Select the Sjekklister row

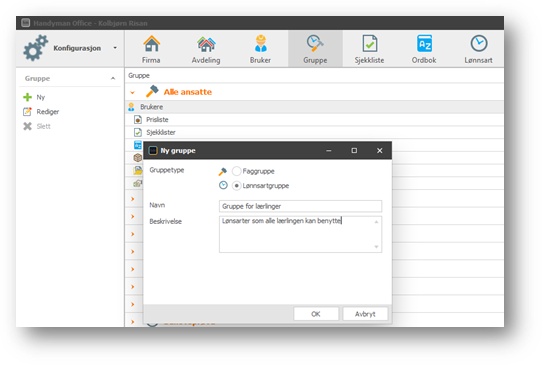pos(314,132)
